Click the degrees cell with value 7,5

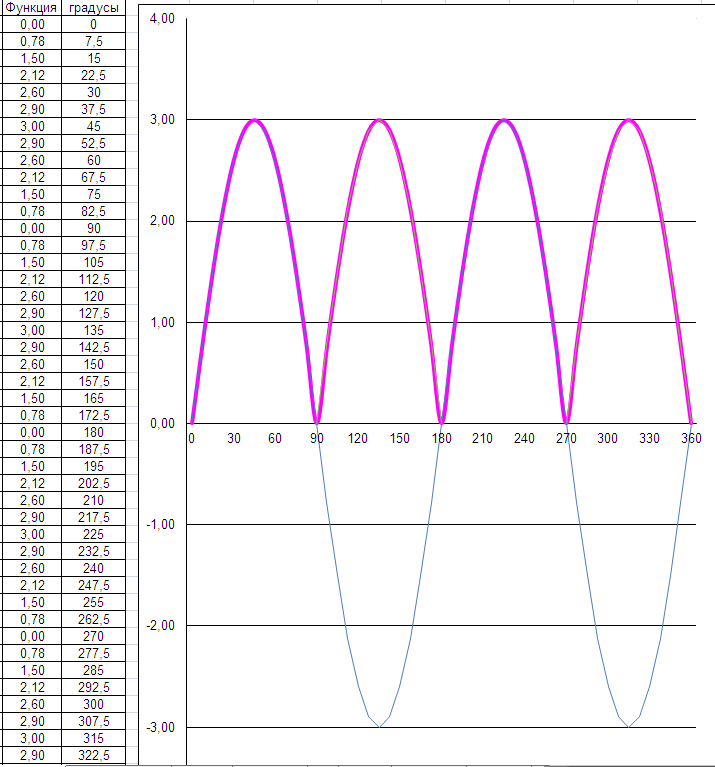click(x=93, y=42)
